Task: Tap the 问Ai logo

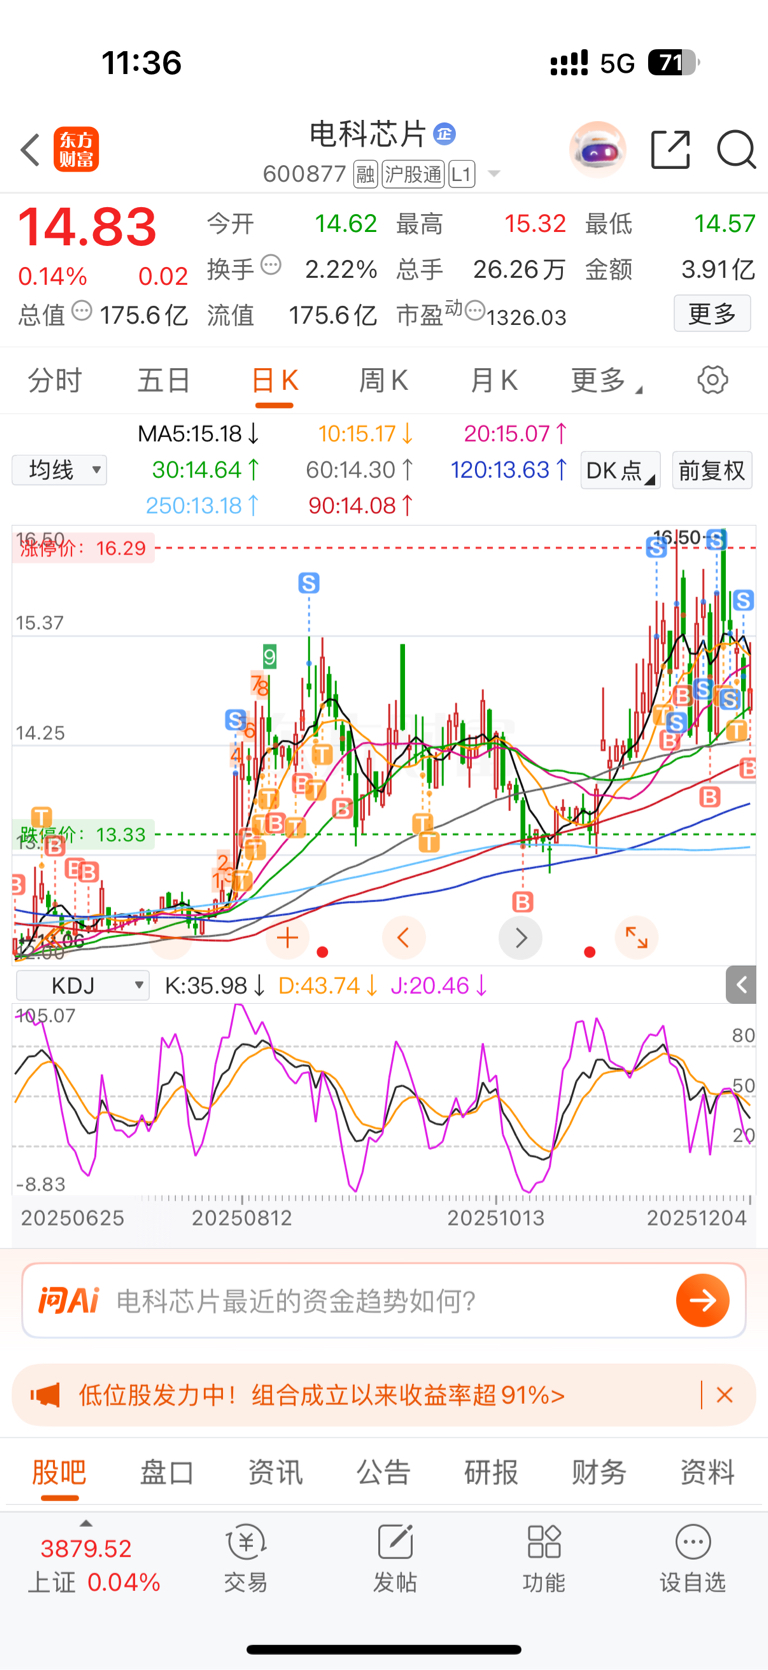Action: point(69,1300)
